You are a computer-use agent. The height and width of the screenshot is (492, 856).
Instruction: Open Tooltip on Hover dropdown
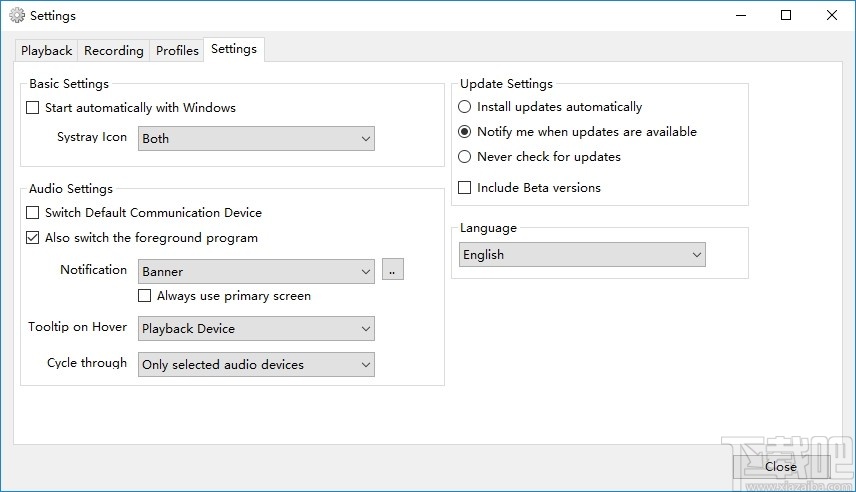pos(256,328)
